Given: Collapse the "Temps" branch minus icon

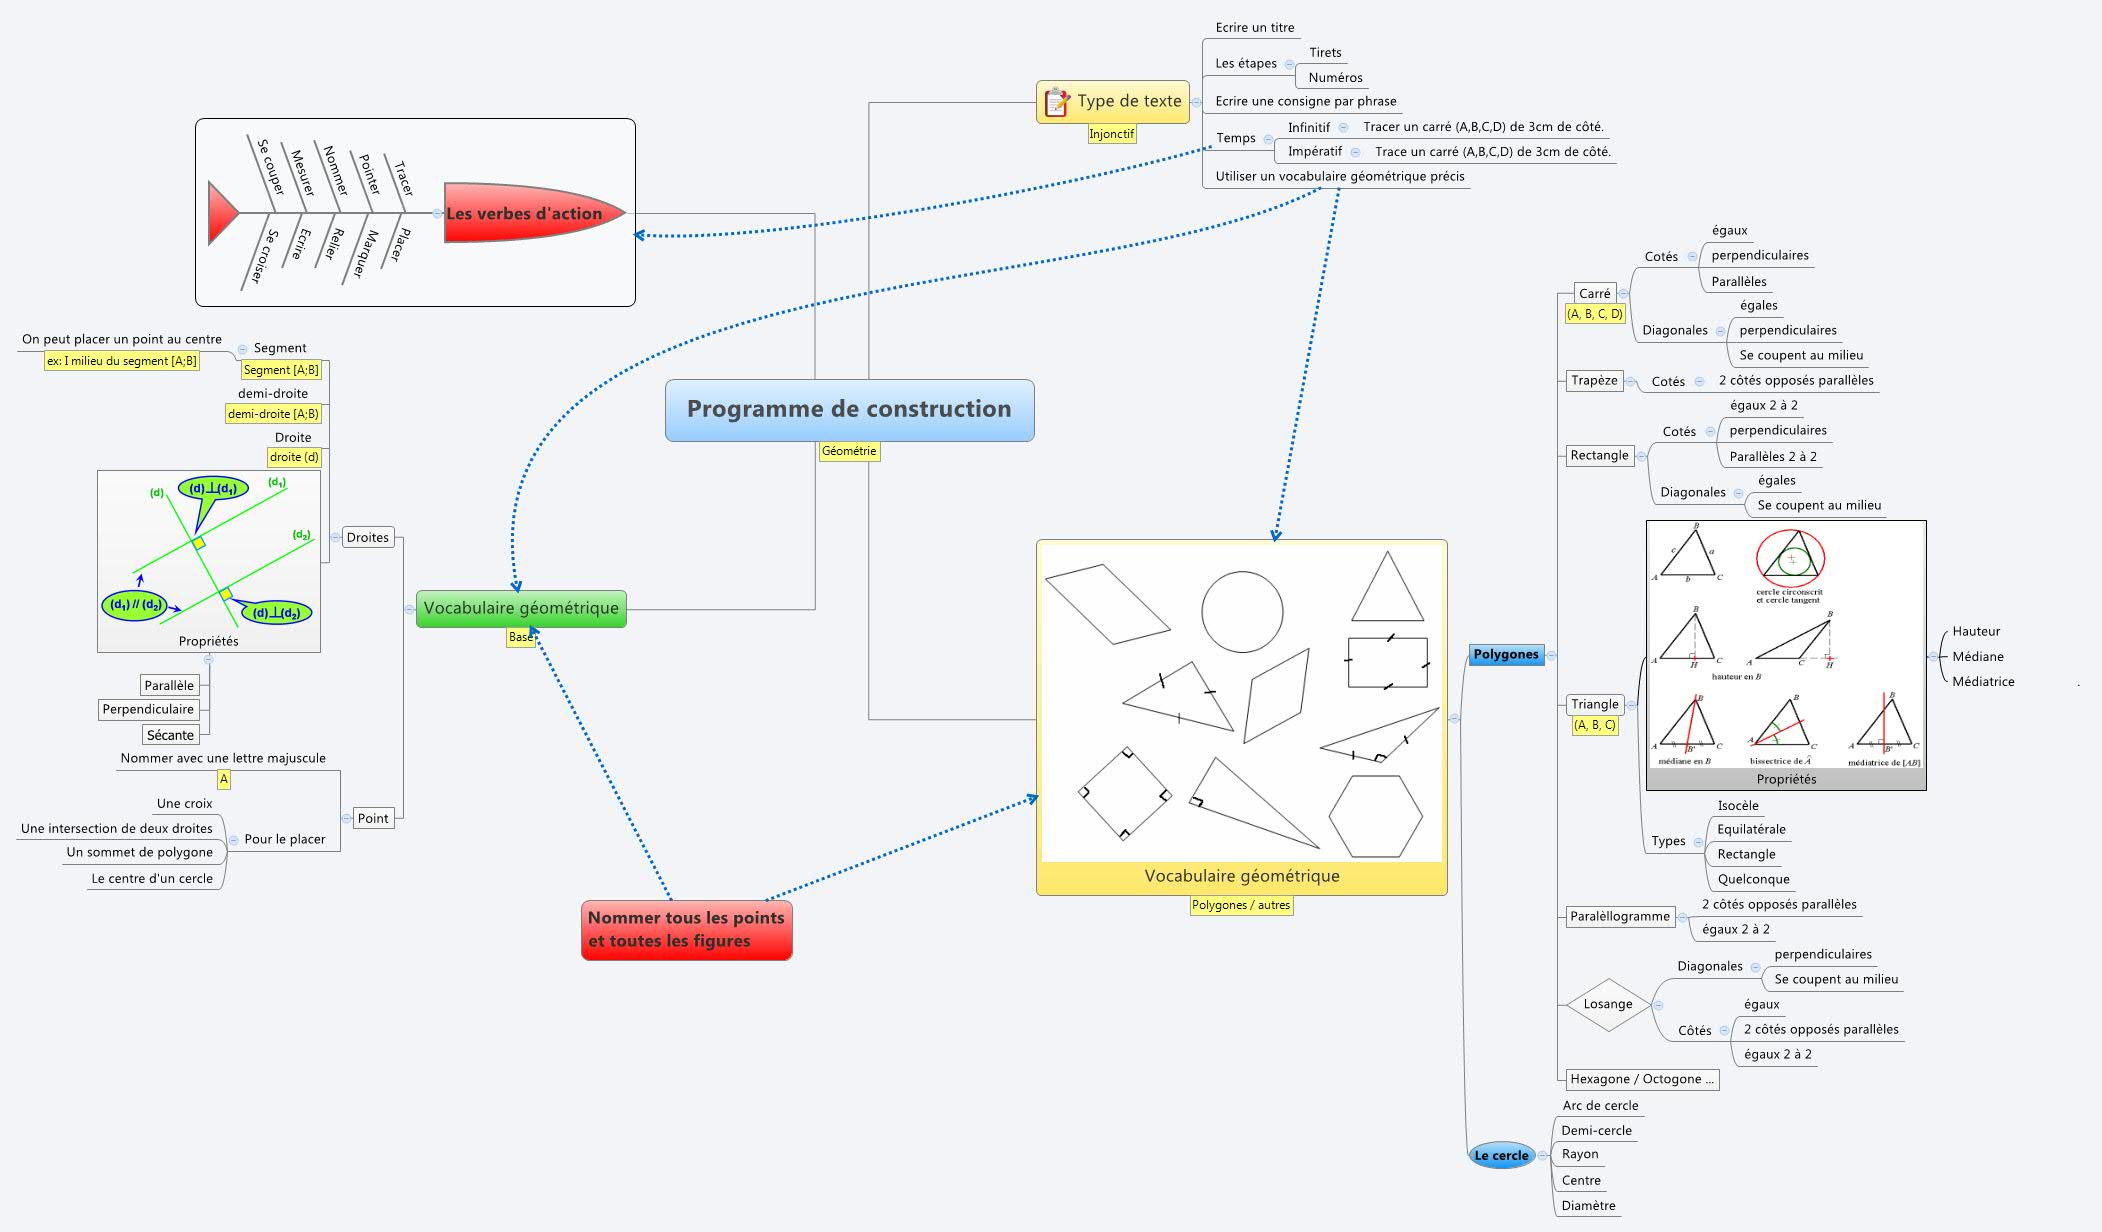Looking at the screenshot, I should (1268, 139).
